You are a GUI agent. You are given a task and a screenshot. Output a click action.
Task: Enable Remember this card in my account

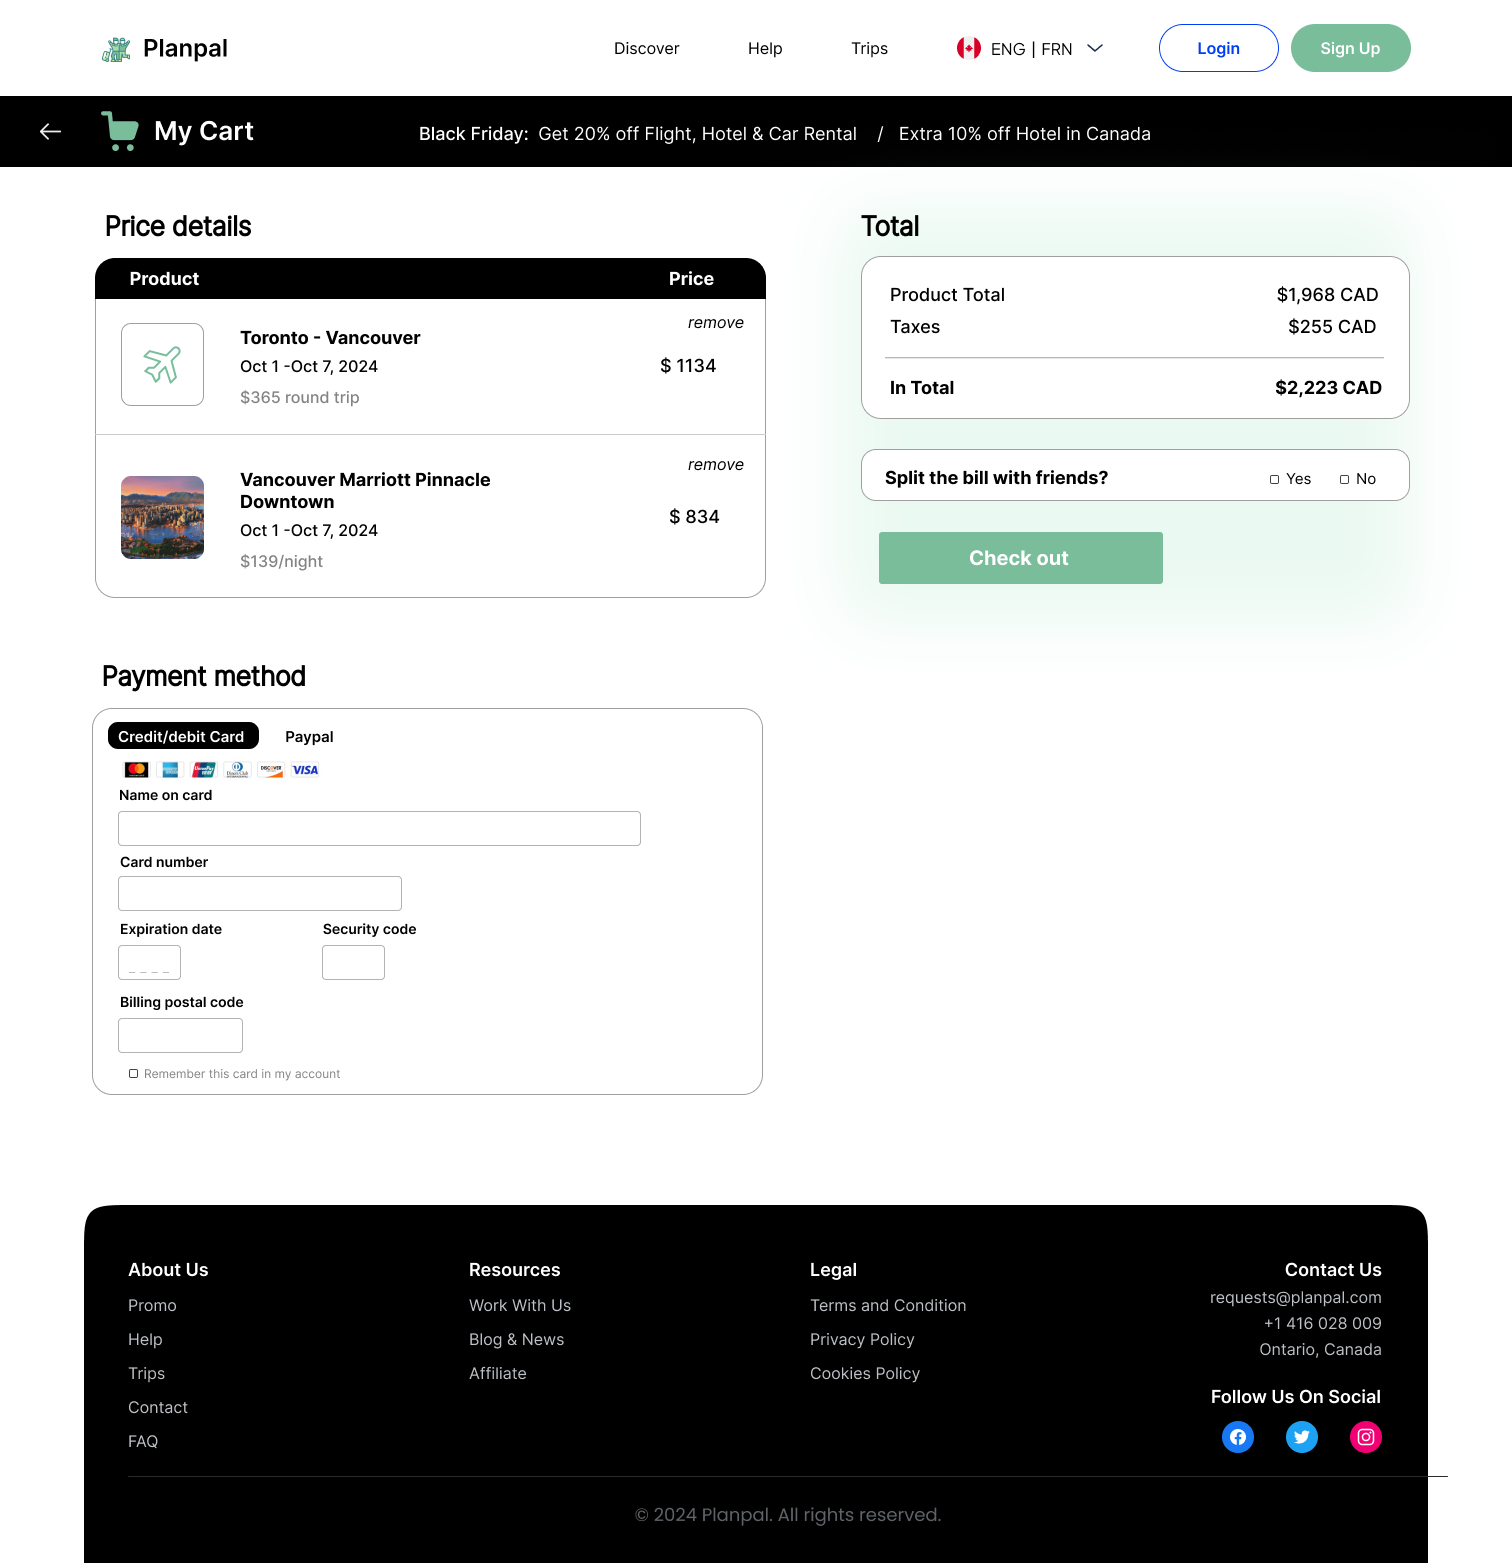[134, 1074]
